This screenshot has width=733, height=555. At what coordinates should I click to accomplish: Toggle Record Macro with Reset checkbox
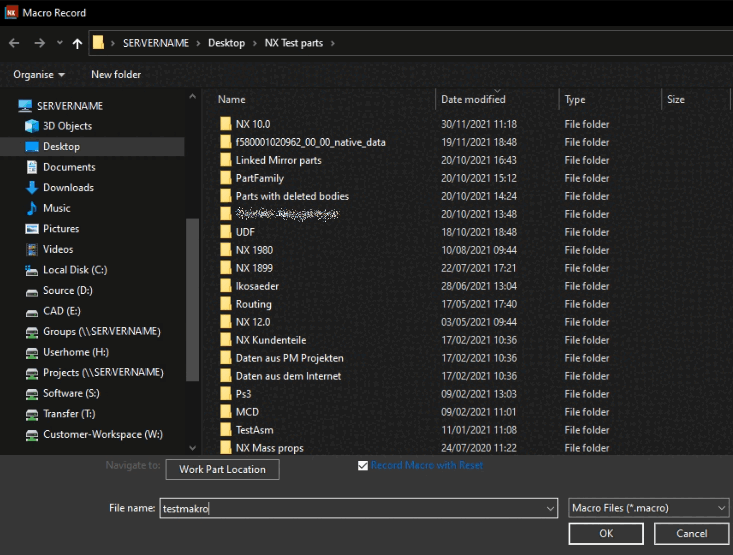[x=363, y=466]
